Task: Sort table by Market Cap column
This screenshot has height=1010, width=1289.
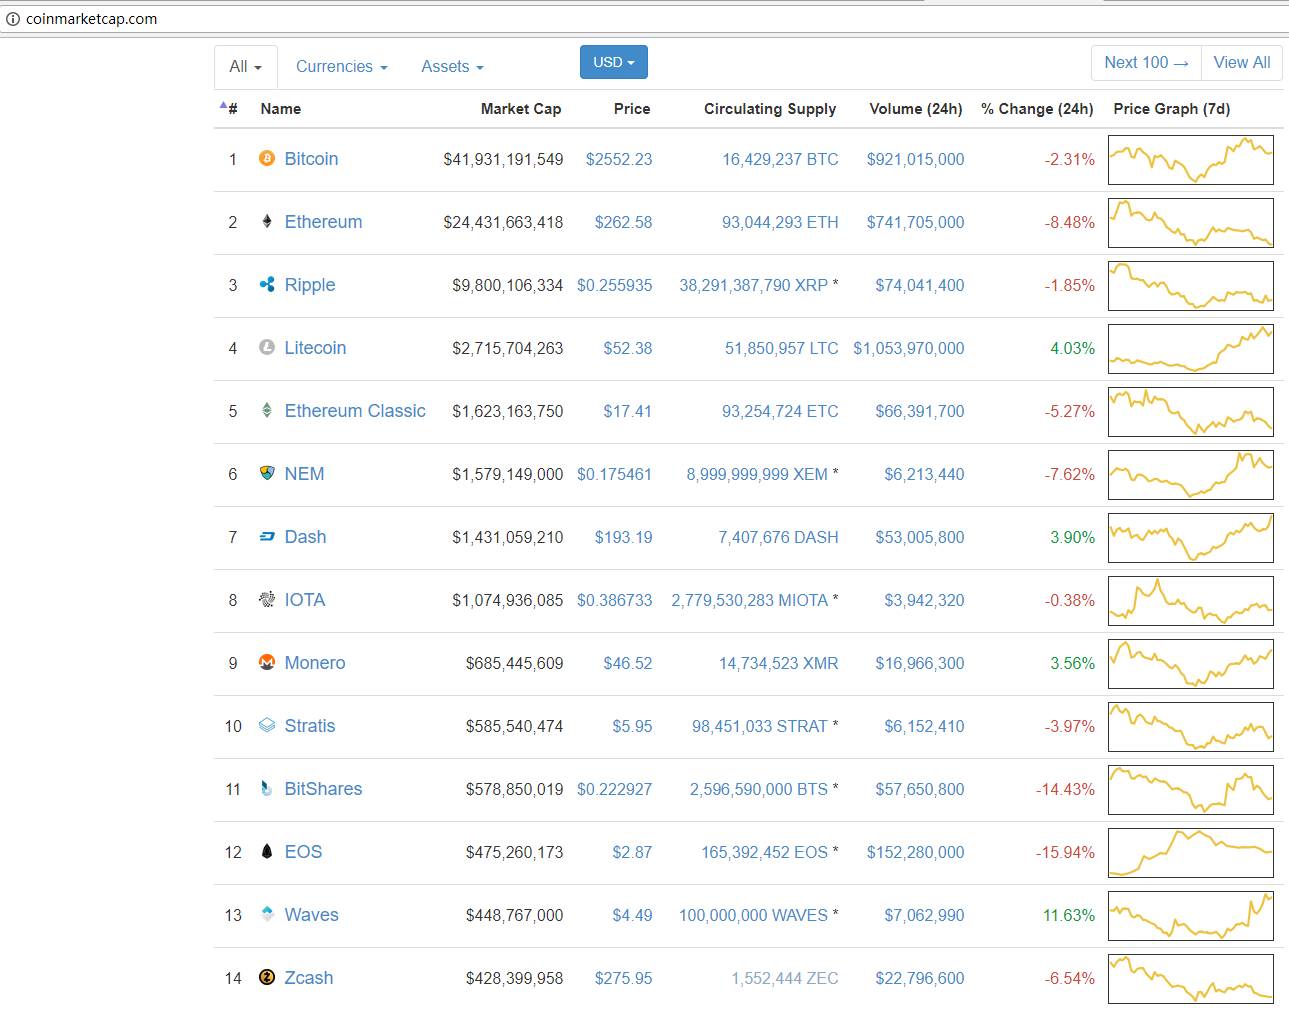Action: click(521, 108)
